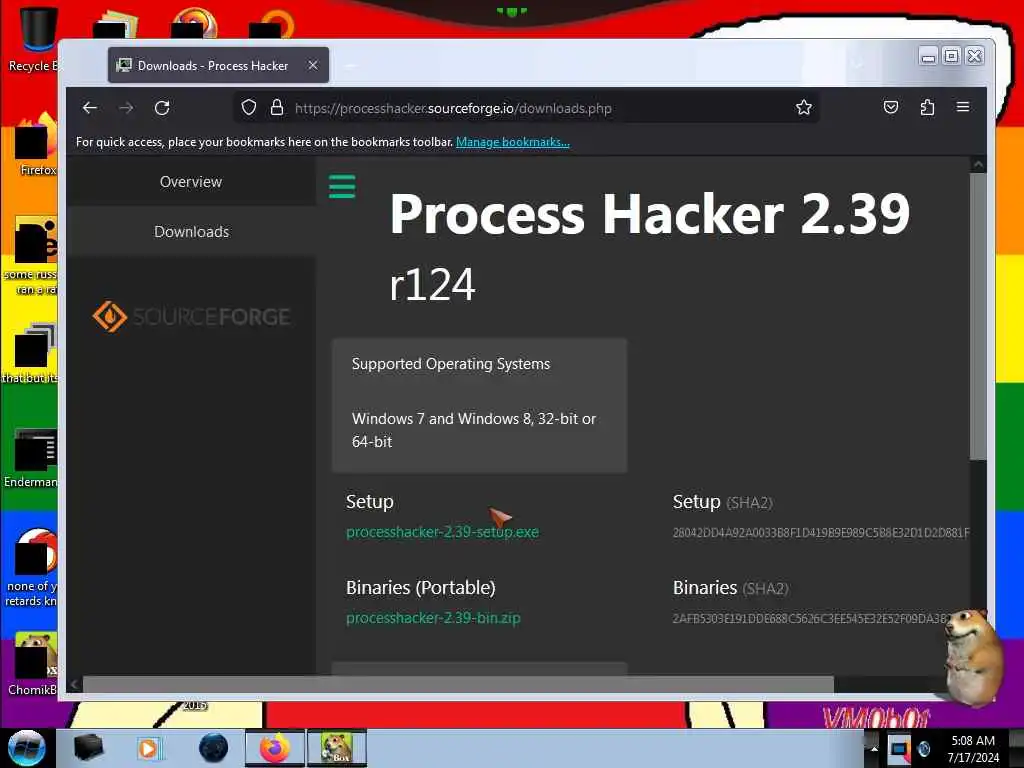Click the Supported Operating Systems heading
The width and height of the screenshot is (1024, 768).
pos(451,364)
